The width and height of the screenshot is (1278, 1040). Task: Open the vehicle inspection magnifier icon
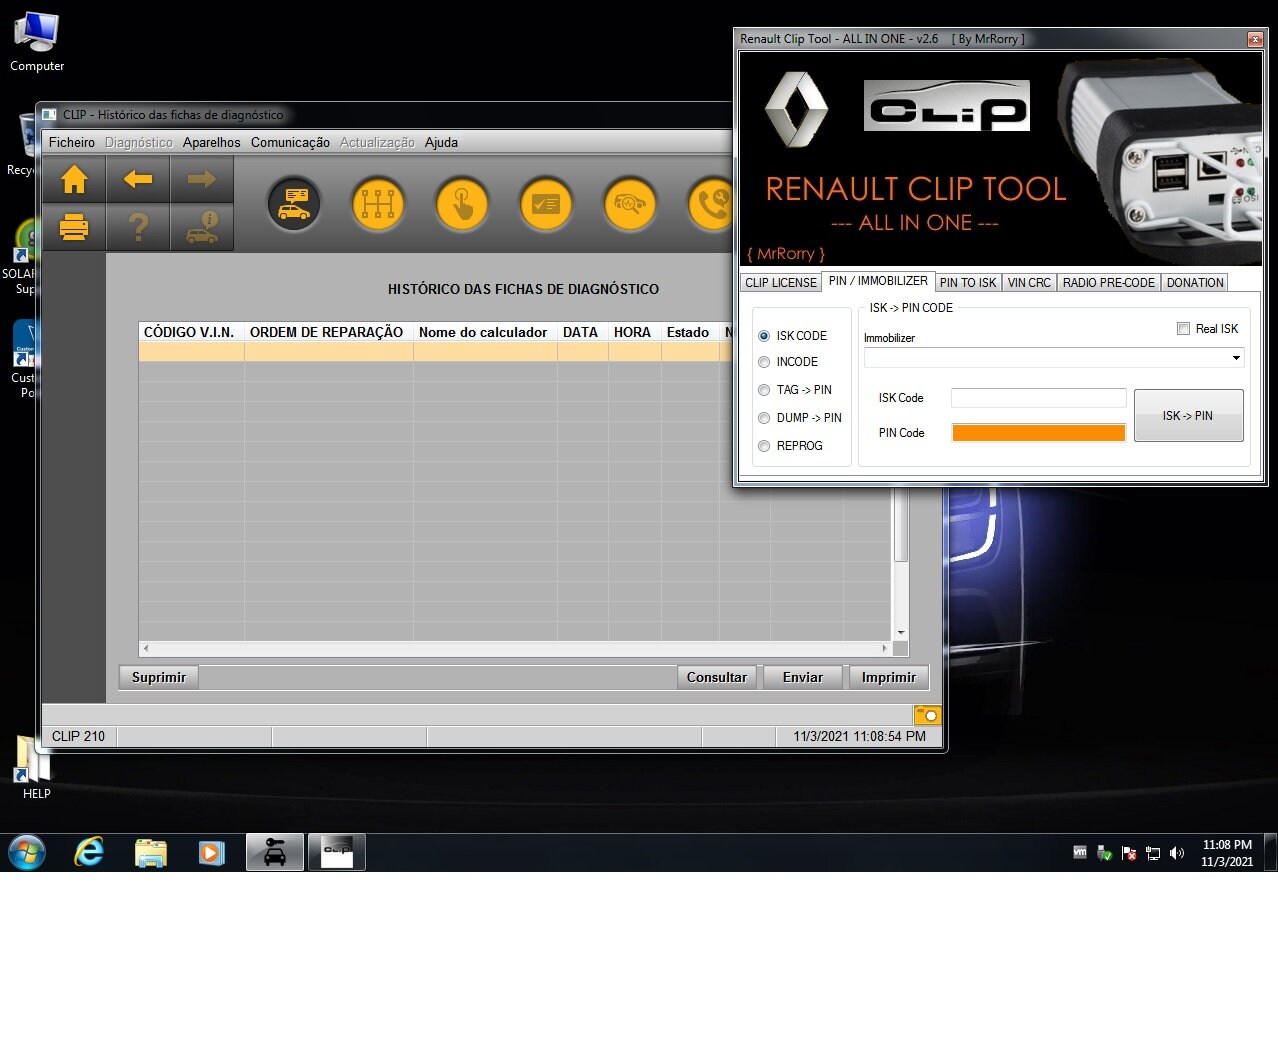click(629, 204)
